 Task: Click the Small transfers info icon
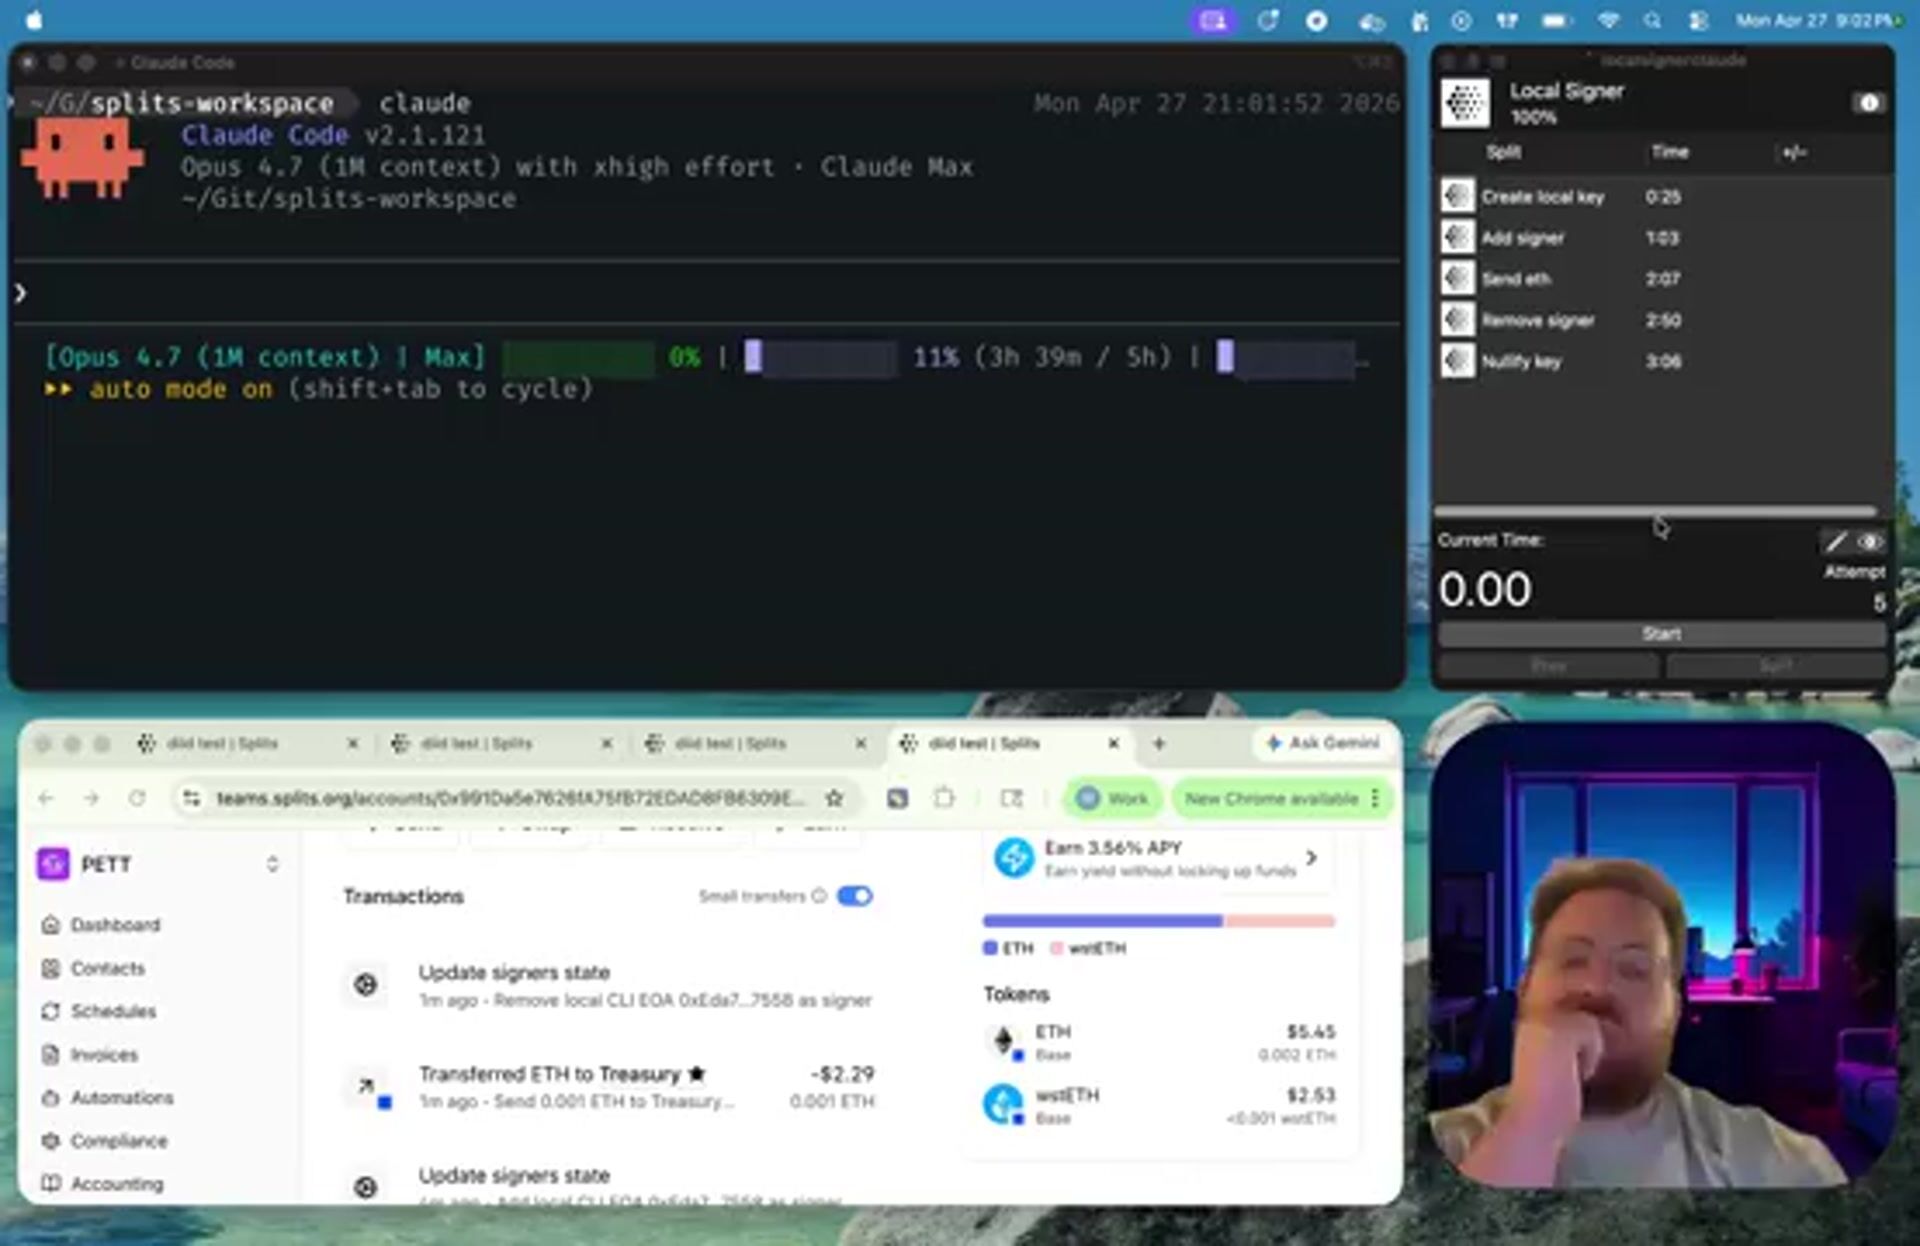pyautogui.click(x=819, y=896)
